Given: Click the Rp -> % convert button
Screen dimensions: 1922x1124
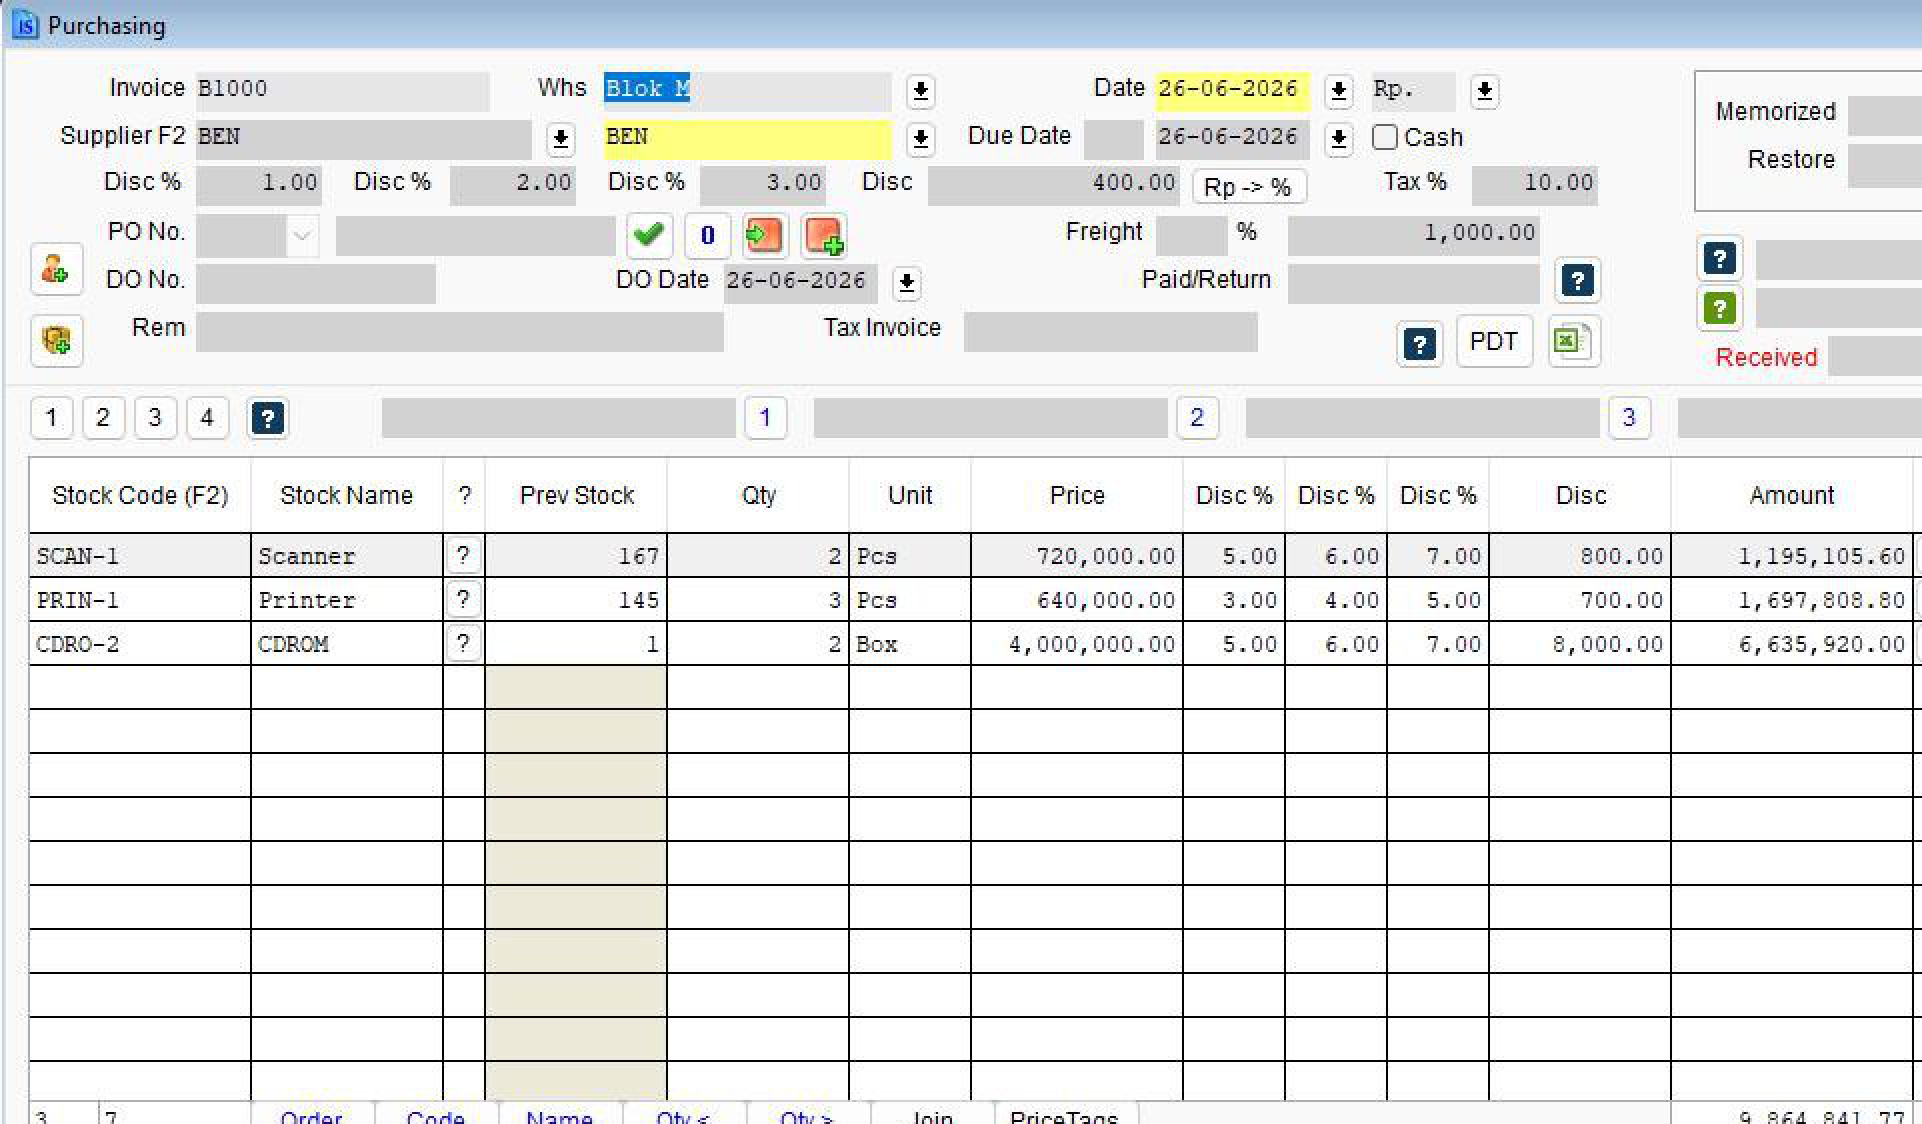Looking at the screenshot, I should click(x=1248, y=187).
